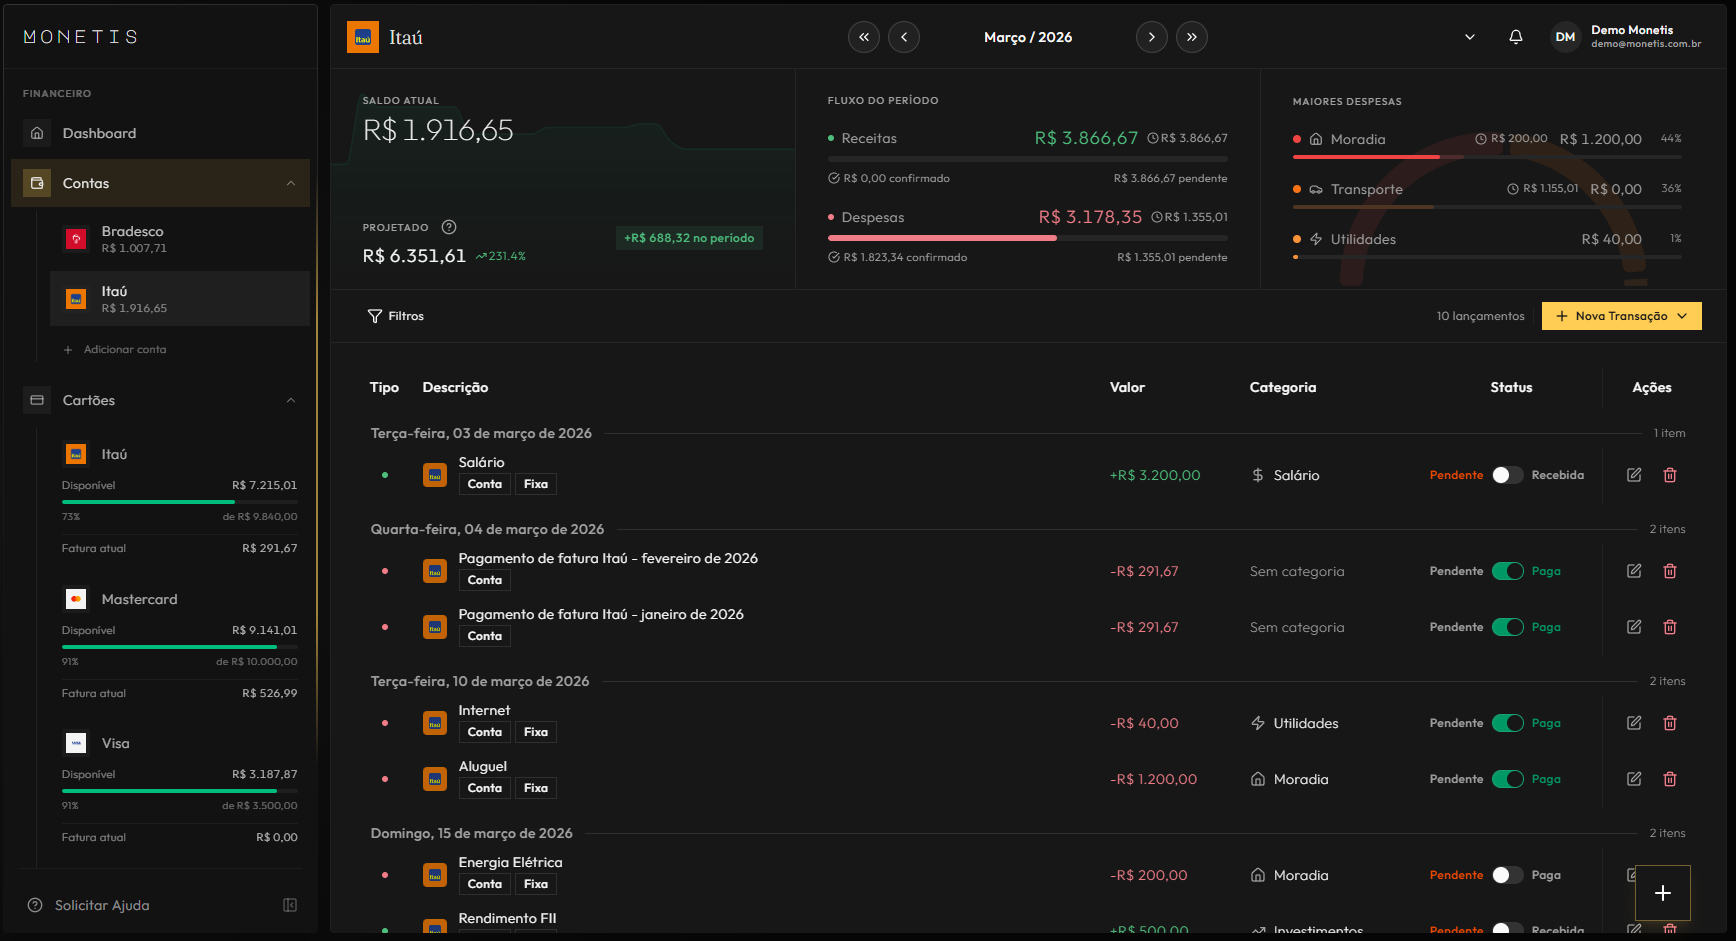This screenshot has height=941, width=1736.
Task: Go to next month arrow
Action: (x=1151, y=37)
